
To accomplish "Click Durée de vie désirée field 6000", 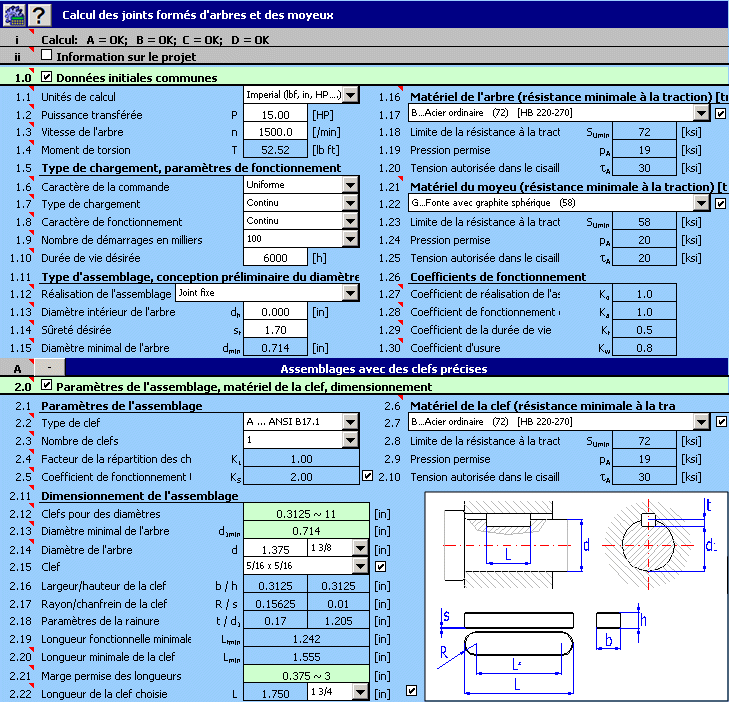I will 275,258.
